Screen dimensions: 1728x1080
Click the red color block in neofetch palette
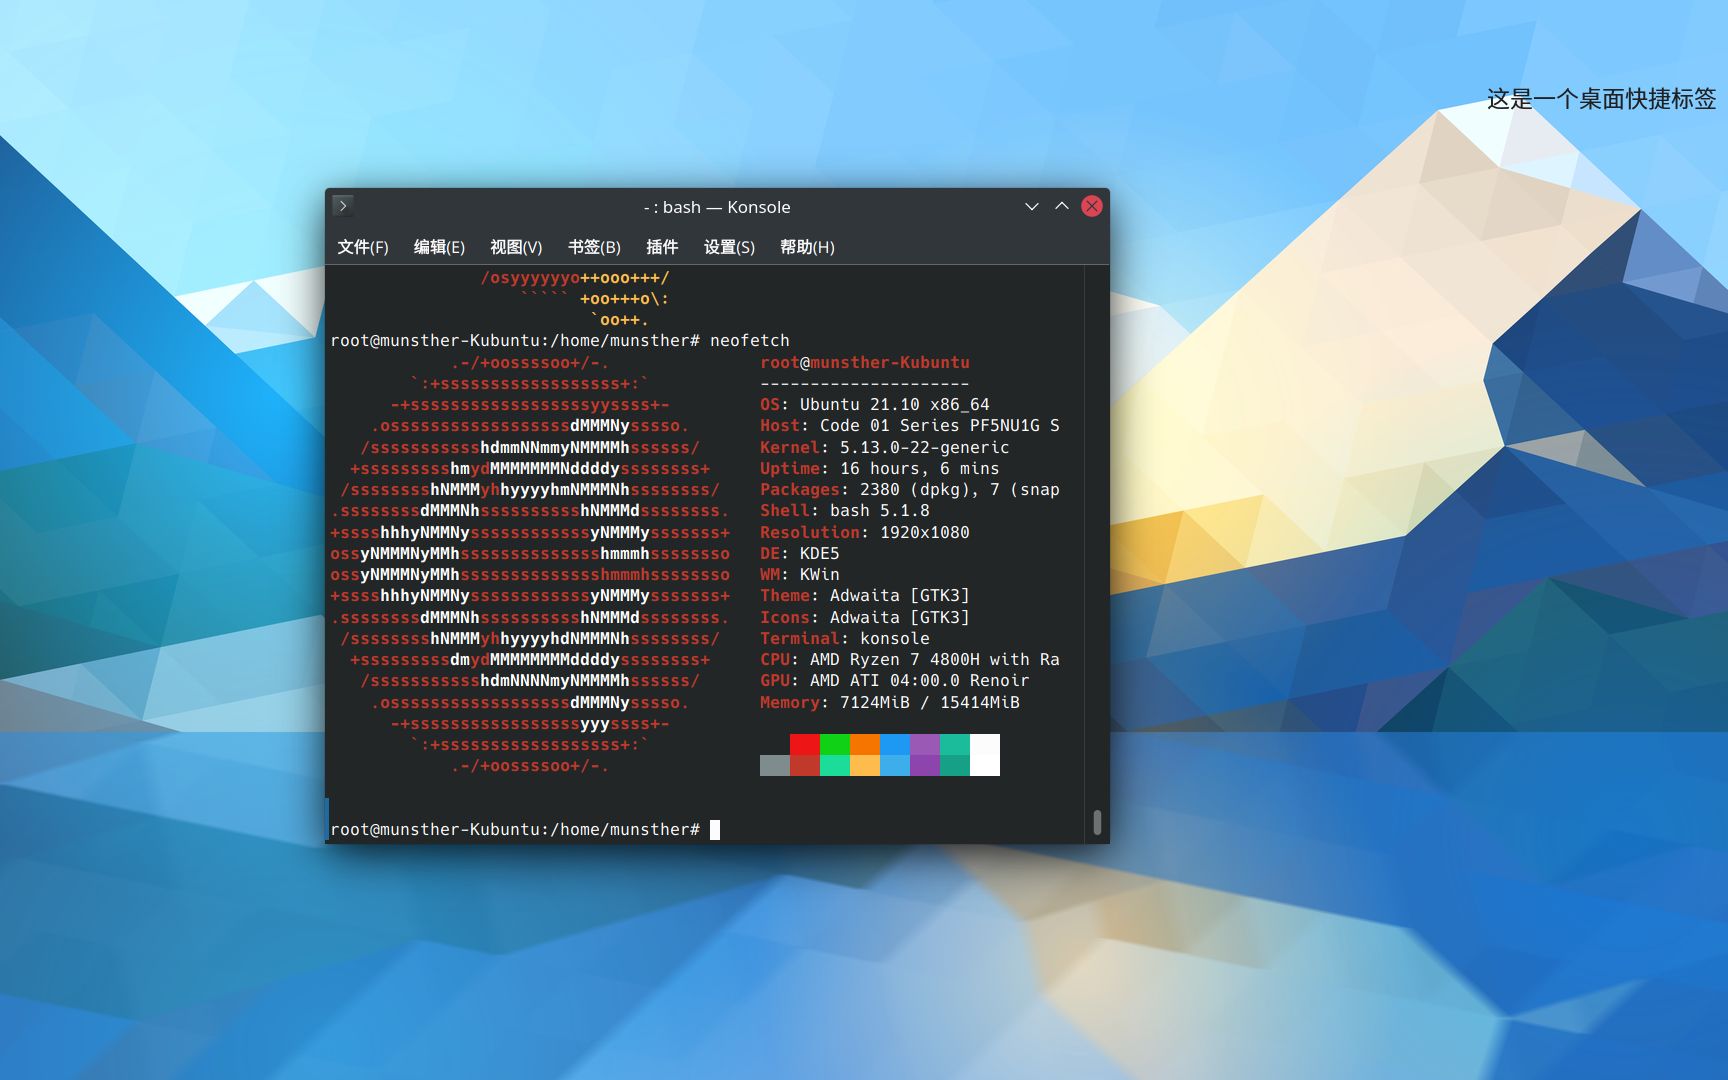click(805, 745)
